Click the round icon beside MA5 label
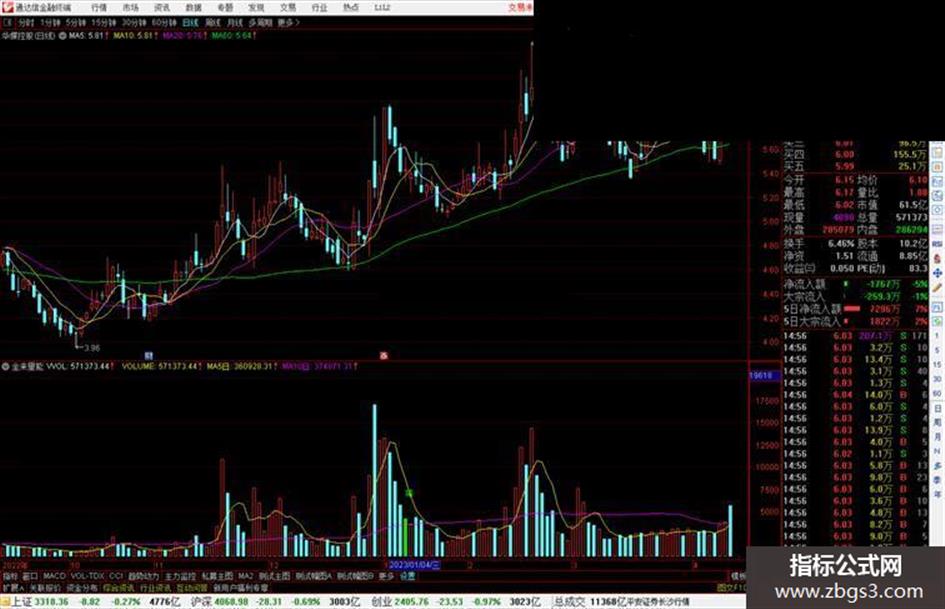945x609 pixels. tap(63, 36)
